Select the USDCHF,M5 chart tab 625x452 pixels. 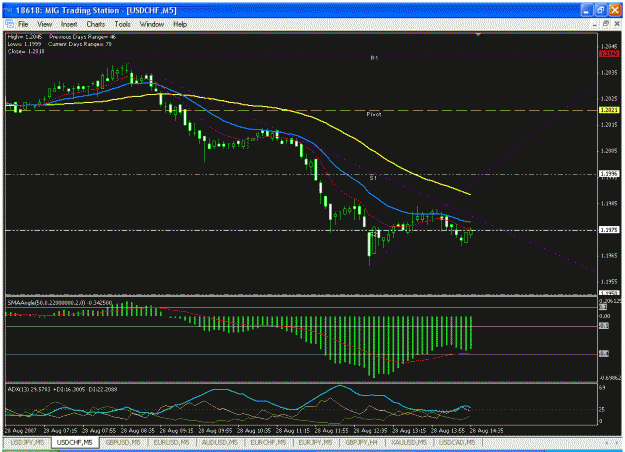[x=75, y=442]
